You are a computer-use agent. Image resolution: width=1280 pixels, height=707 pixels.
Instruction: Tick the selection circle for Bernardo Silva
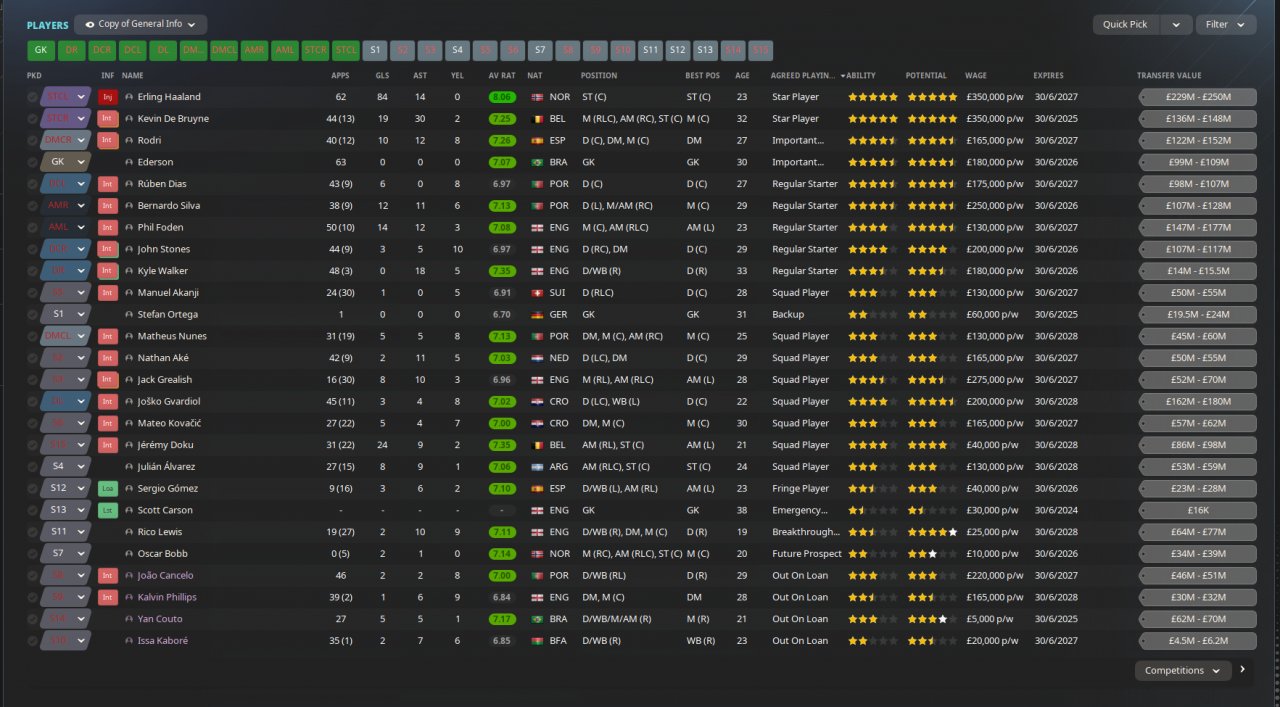point(33,206)
